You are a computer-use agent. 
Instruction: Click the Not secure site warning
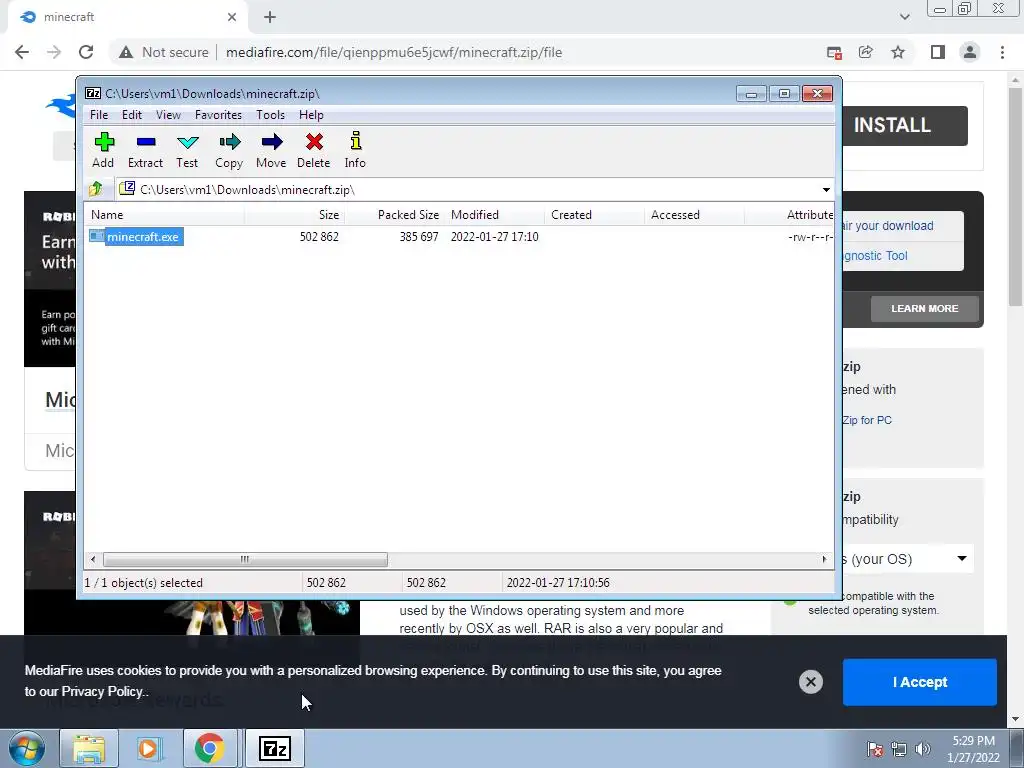click(x=164, y=52)
